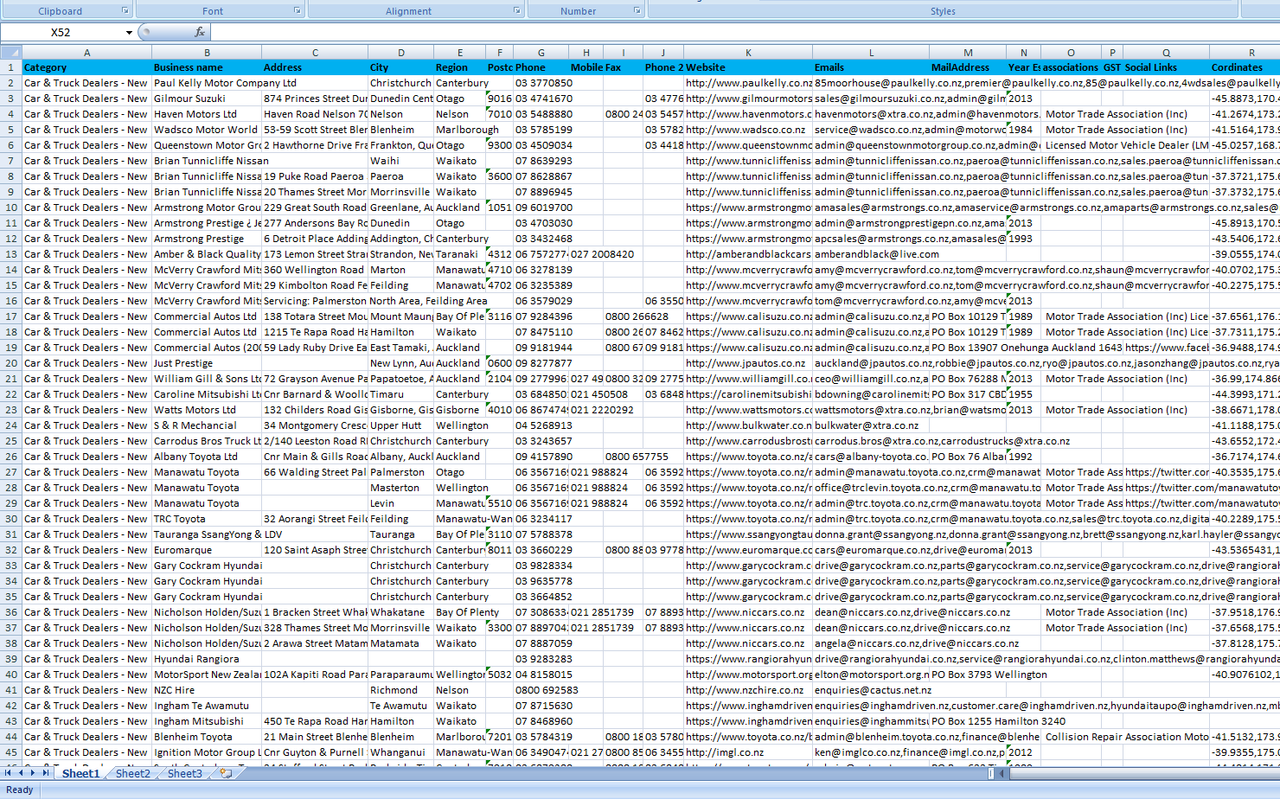Select the 'http://imgl.co.nz' website cell
This screenshot has width=1280, height=799.
(x=747, y=752)
